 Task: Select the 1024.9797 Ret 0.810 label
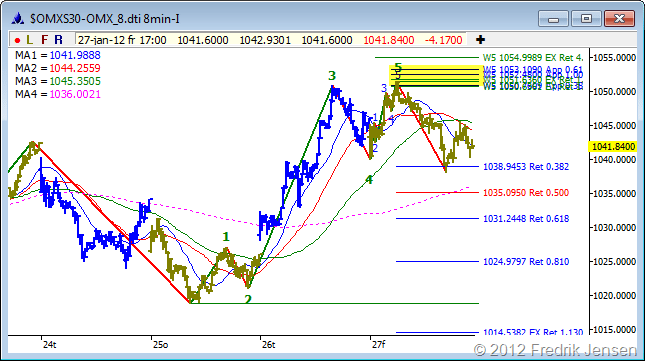(526, 261)
